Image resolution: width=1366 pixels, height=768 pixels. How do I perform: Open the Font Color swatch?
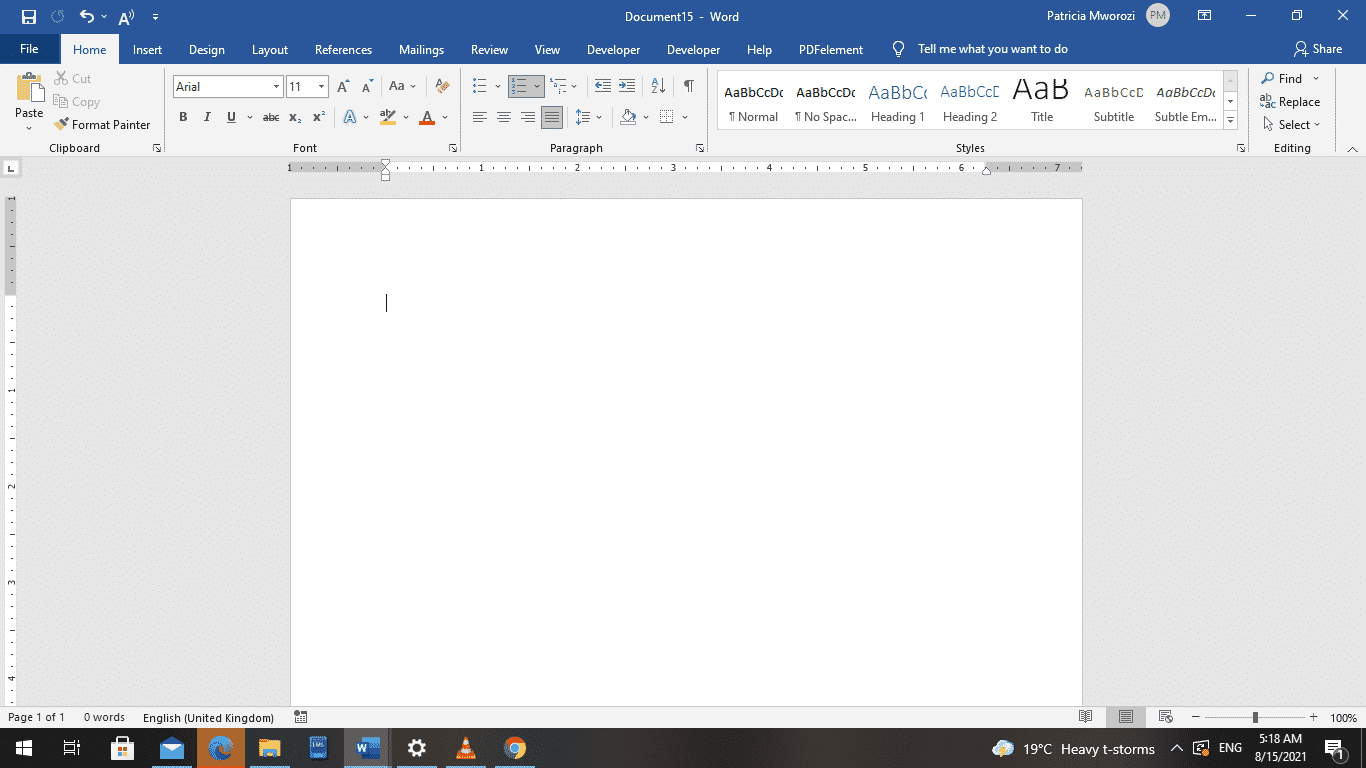pyautogui.click(x=425, y=117)
